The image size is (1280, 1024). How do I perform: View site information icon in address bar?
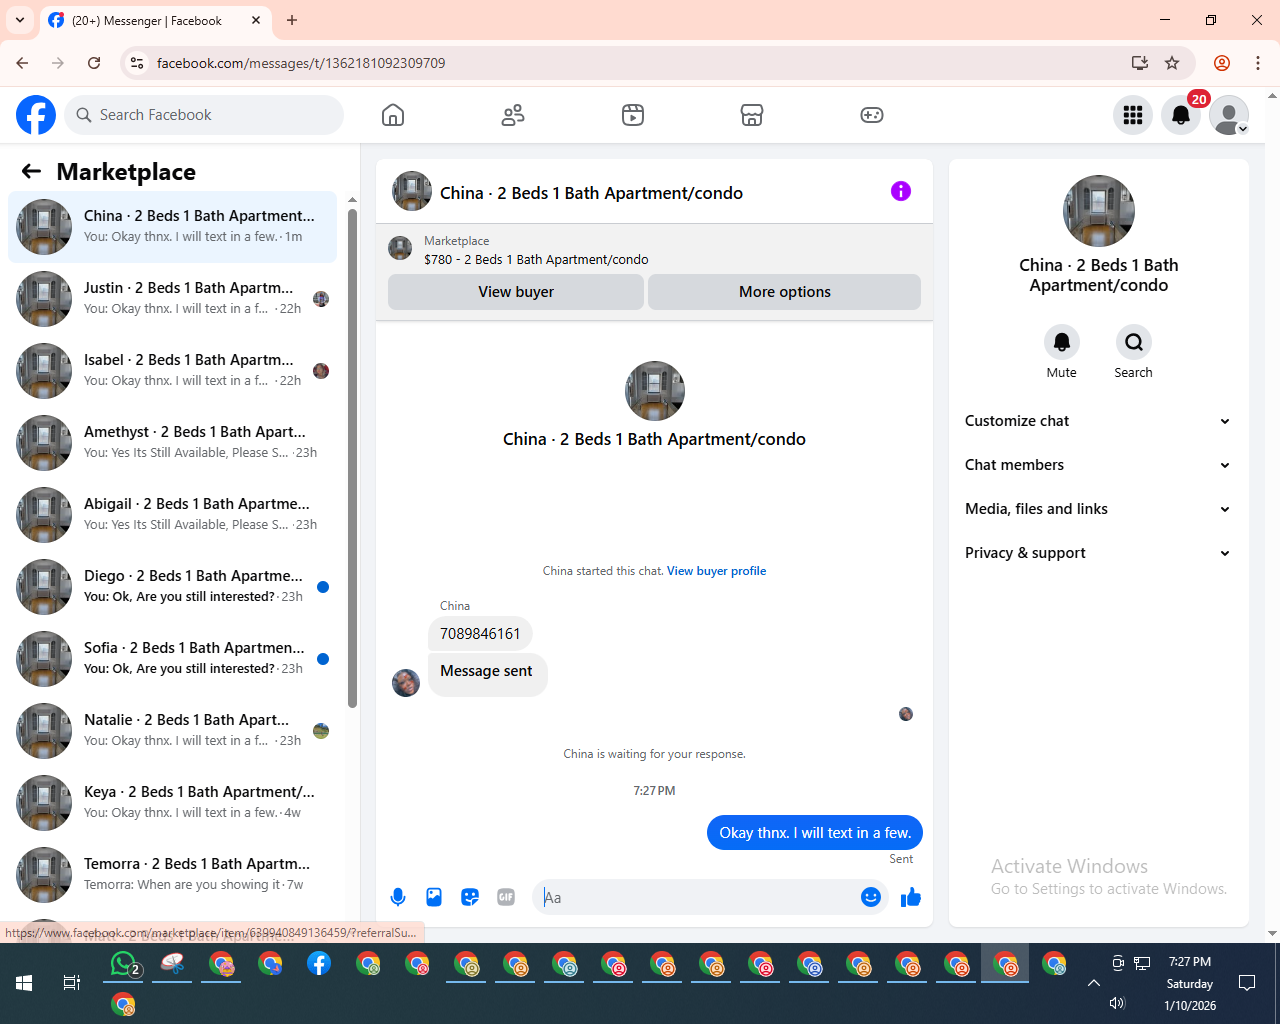[137, 63]
